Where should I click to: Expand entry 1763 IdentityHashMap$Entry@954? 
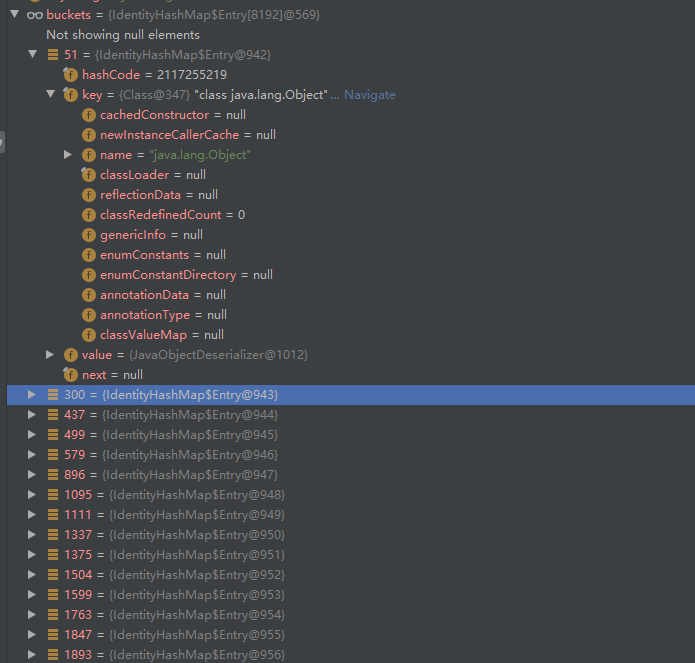tap(32, 614)
